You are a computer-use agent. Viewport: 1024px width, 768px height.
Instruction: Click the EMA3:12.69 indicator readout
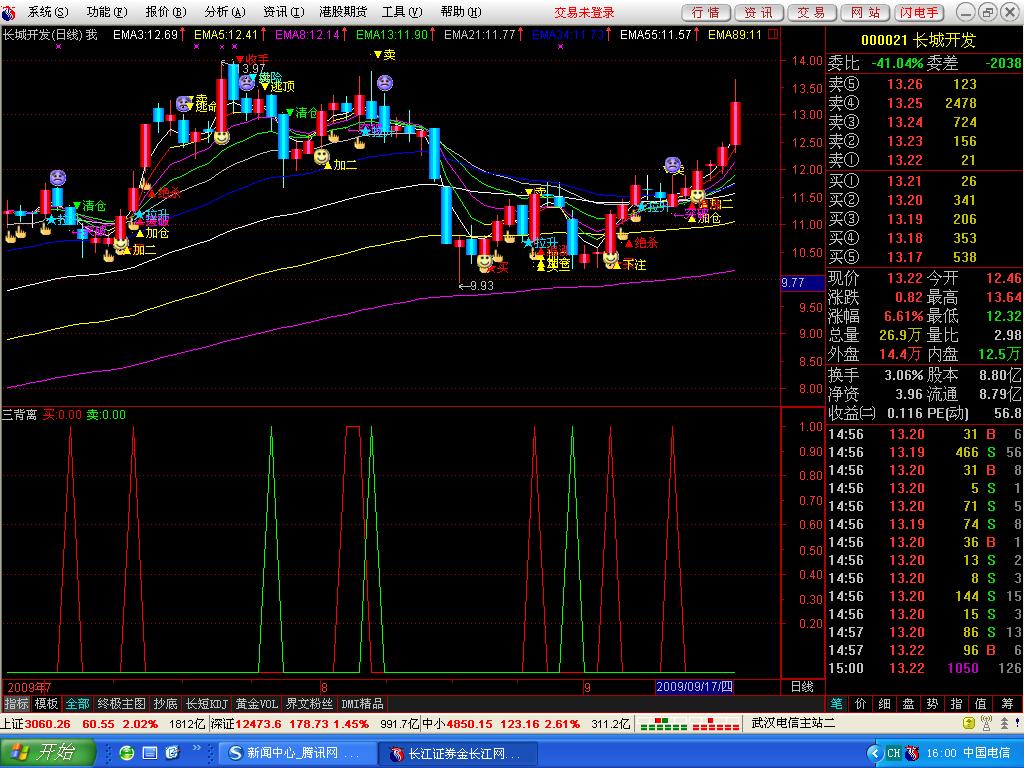pos(145,35)
